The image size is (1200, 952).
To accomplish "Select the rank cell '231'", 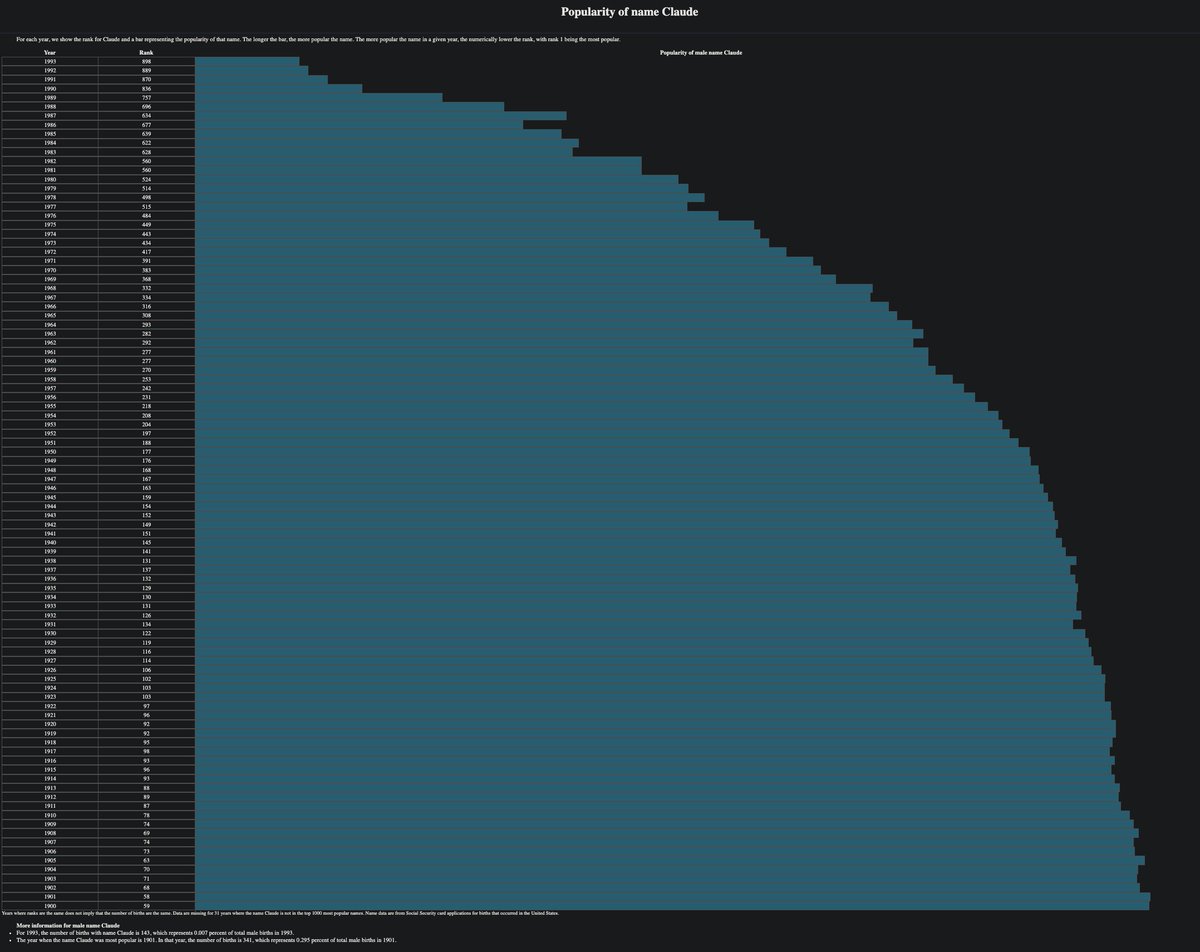I will pyautogui.click(x=146, y=396).
